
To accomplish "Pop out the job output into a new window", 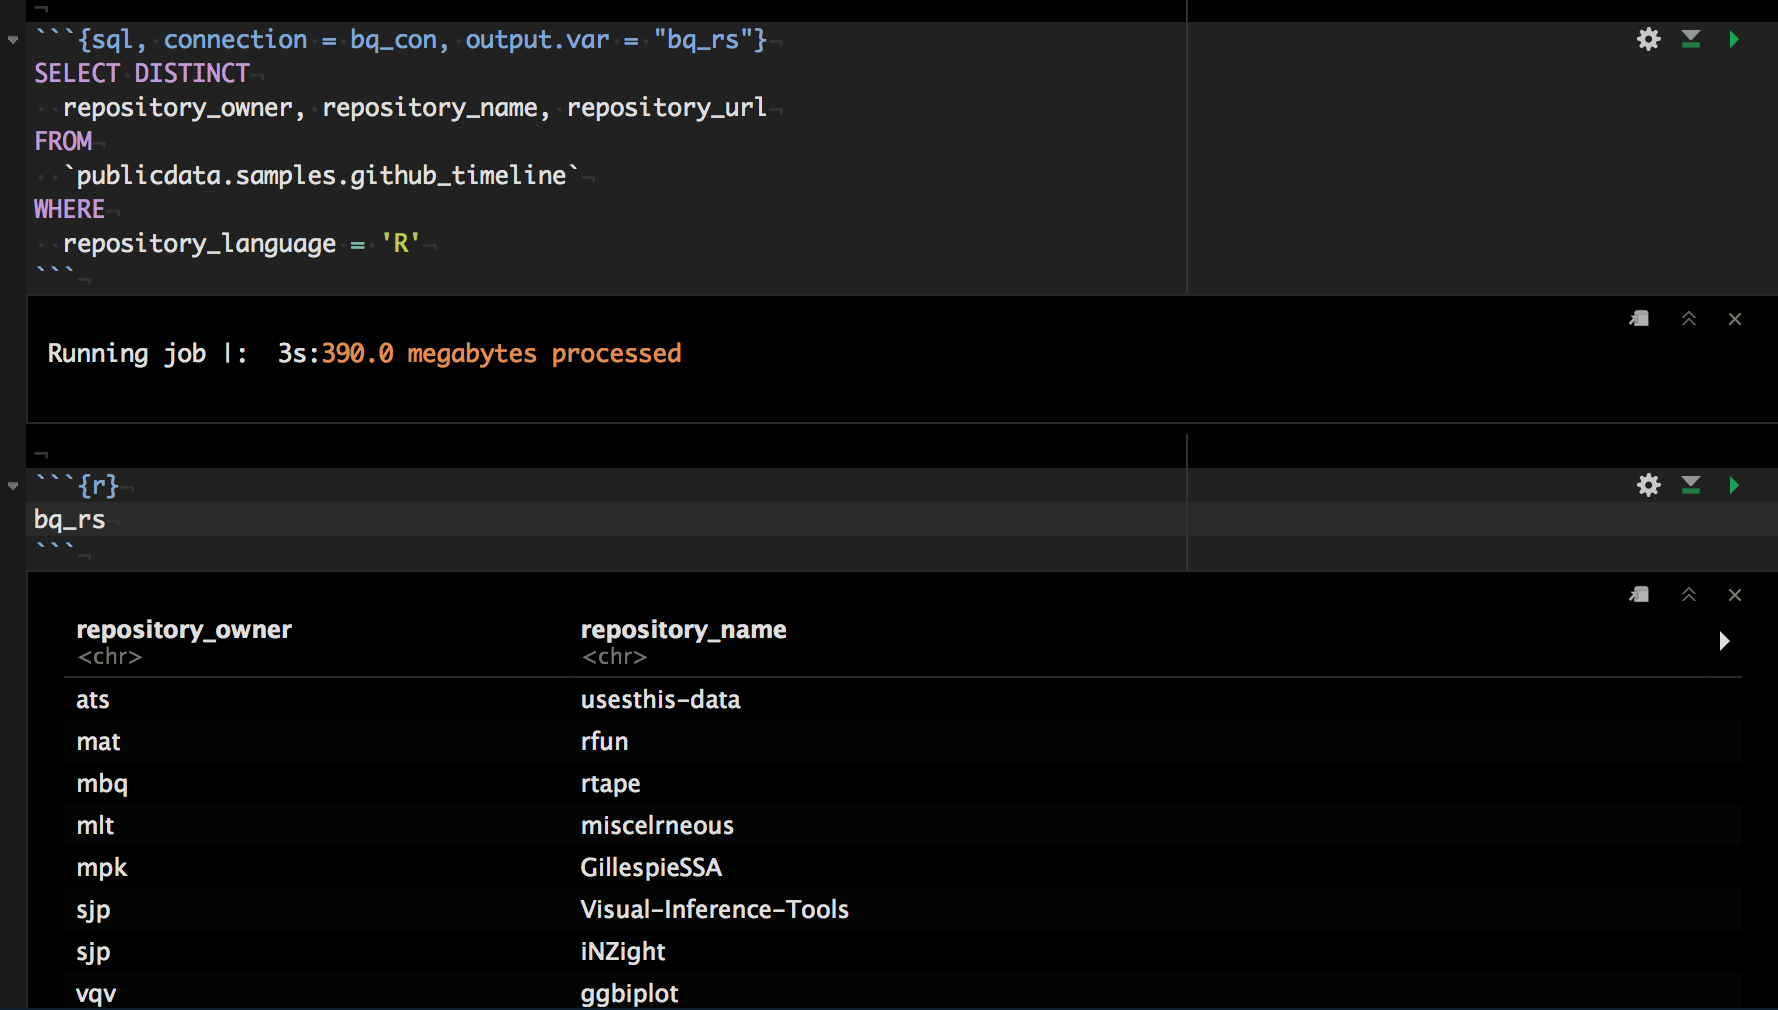I will [1639, 318].
